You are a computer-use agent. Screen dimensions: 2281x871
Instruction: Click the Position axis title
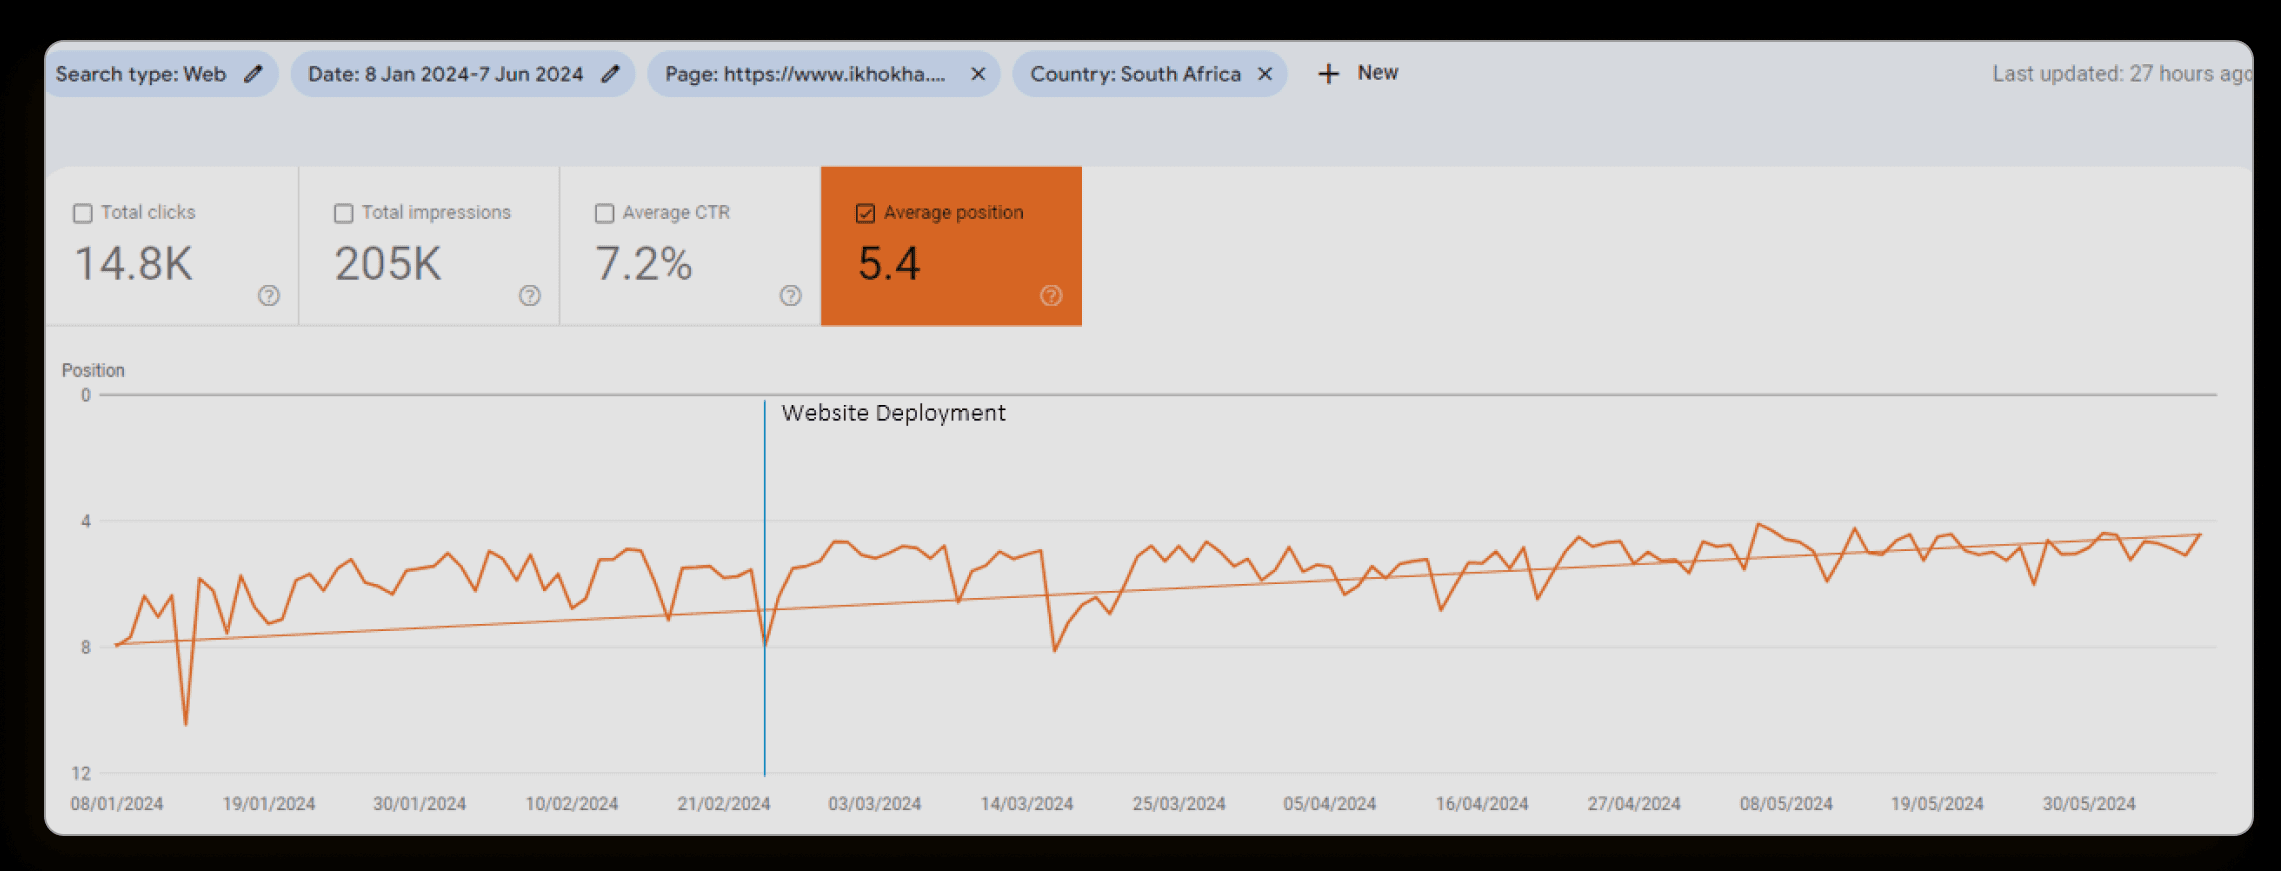(93, 370)
